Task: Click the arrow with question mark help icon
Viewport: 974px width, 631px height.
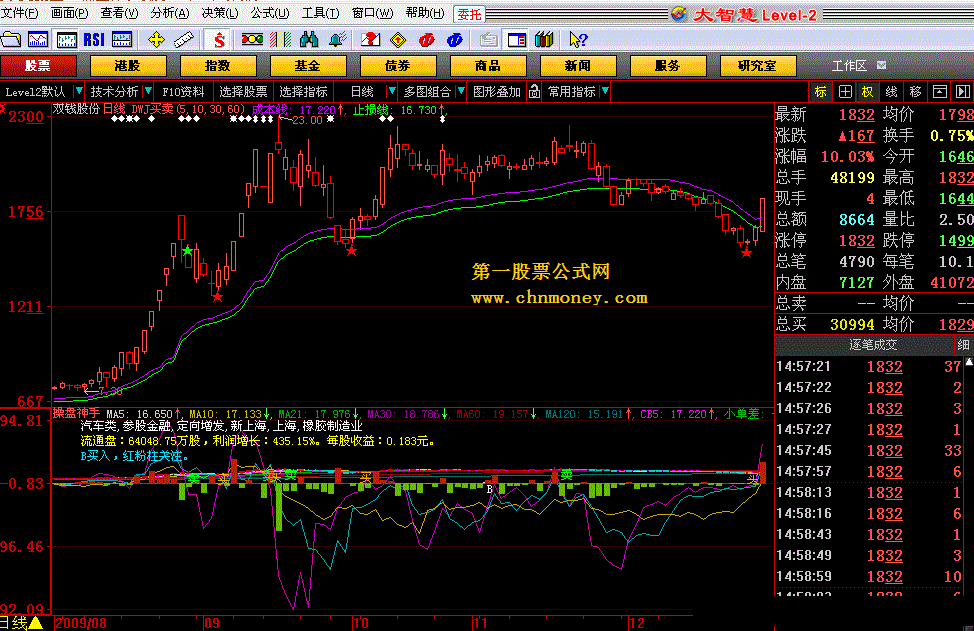Action: pos(578,40)
